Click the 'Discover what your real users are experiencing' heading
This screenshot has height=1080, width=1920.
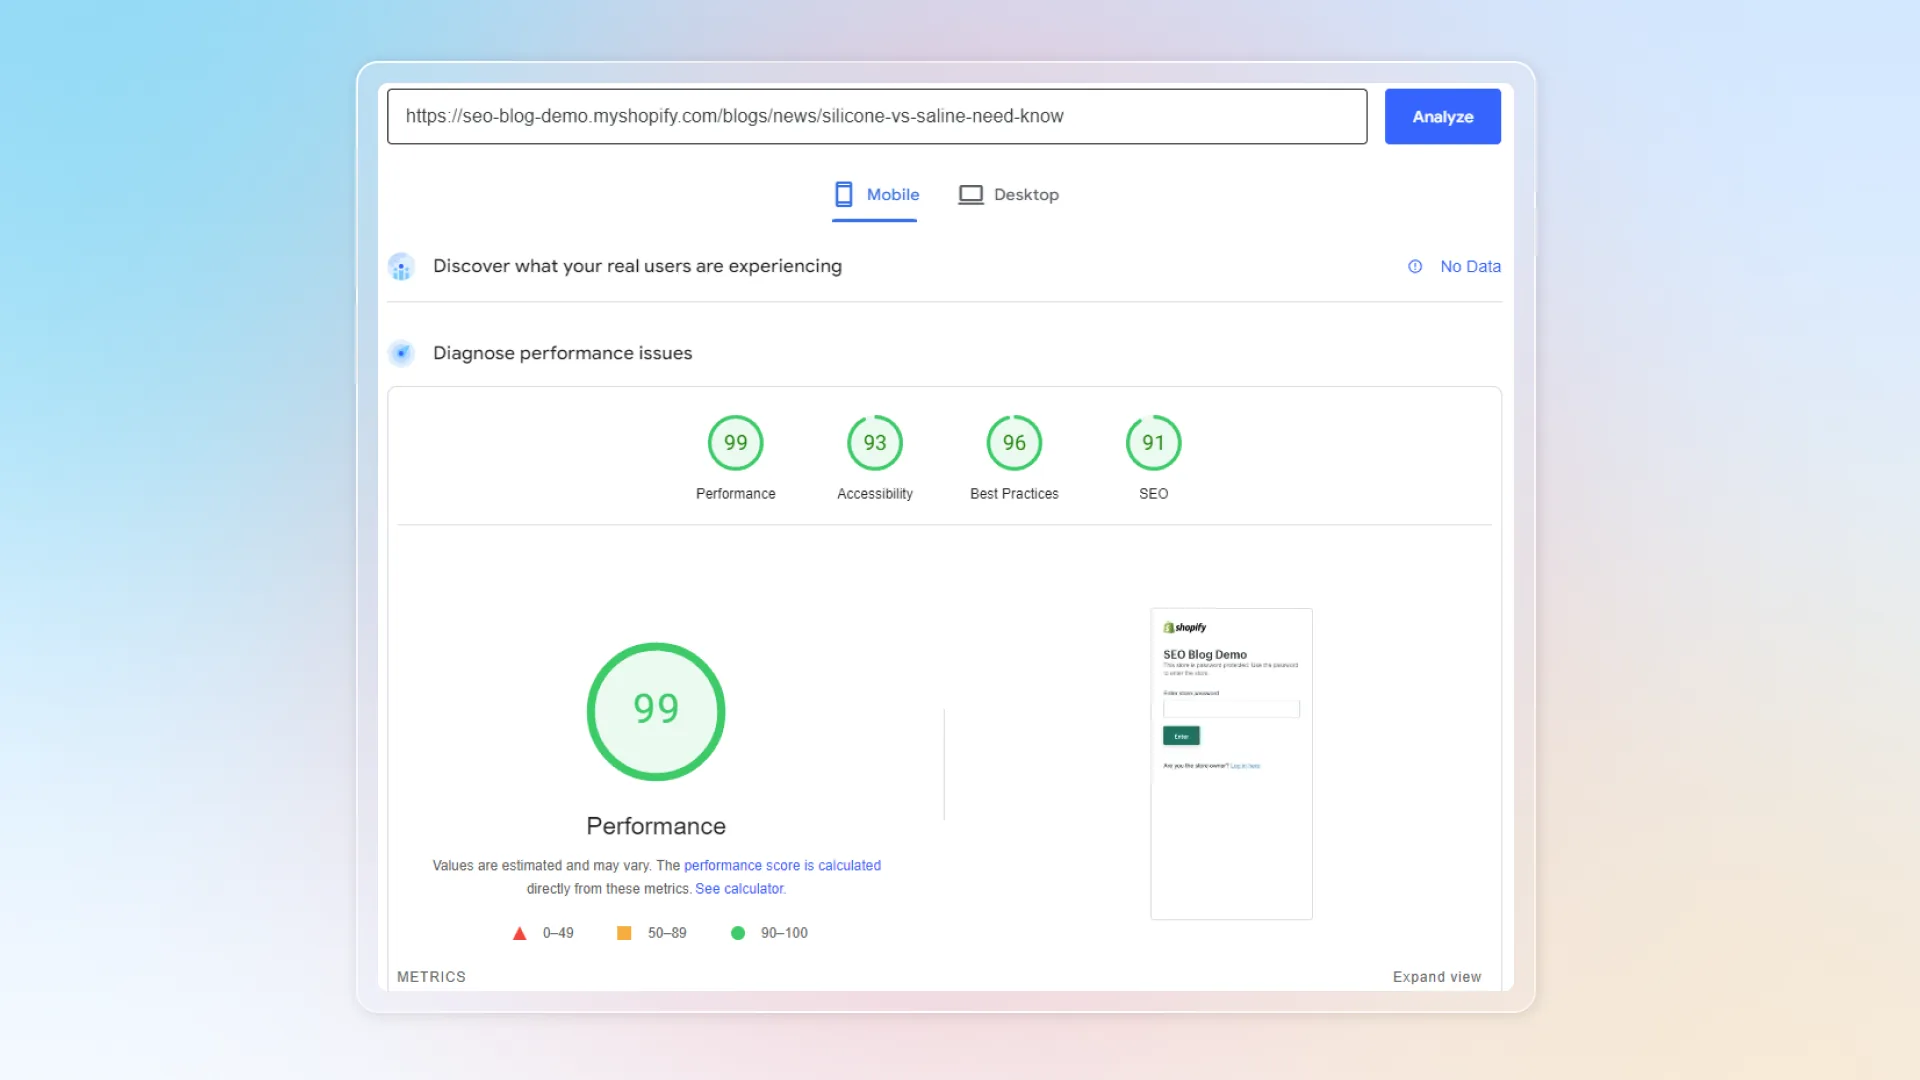tap(637, 266)
